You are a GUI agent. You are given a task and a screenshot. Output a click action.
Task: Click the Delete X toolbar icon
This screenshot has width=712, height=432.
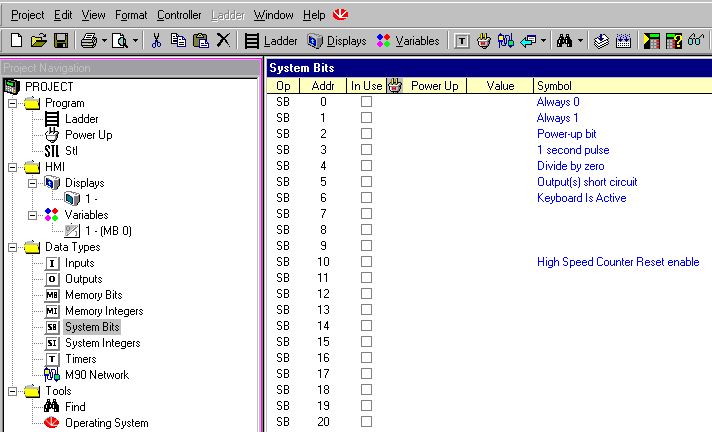tap(223, 41)
